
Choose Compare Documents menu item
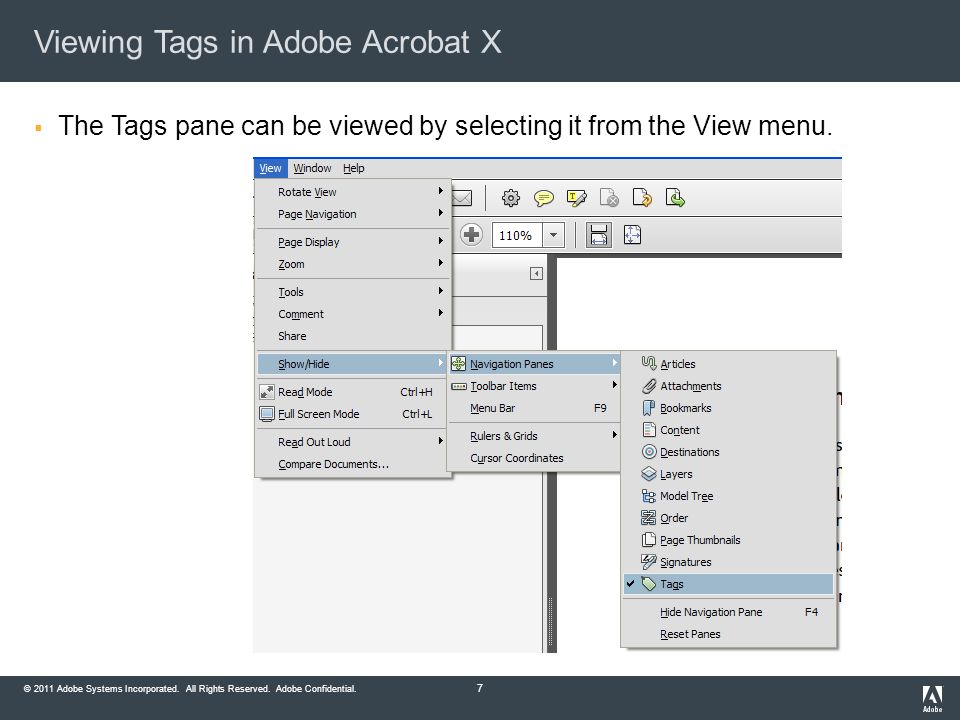(x=353, y=464)
